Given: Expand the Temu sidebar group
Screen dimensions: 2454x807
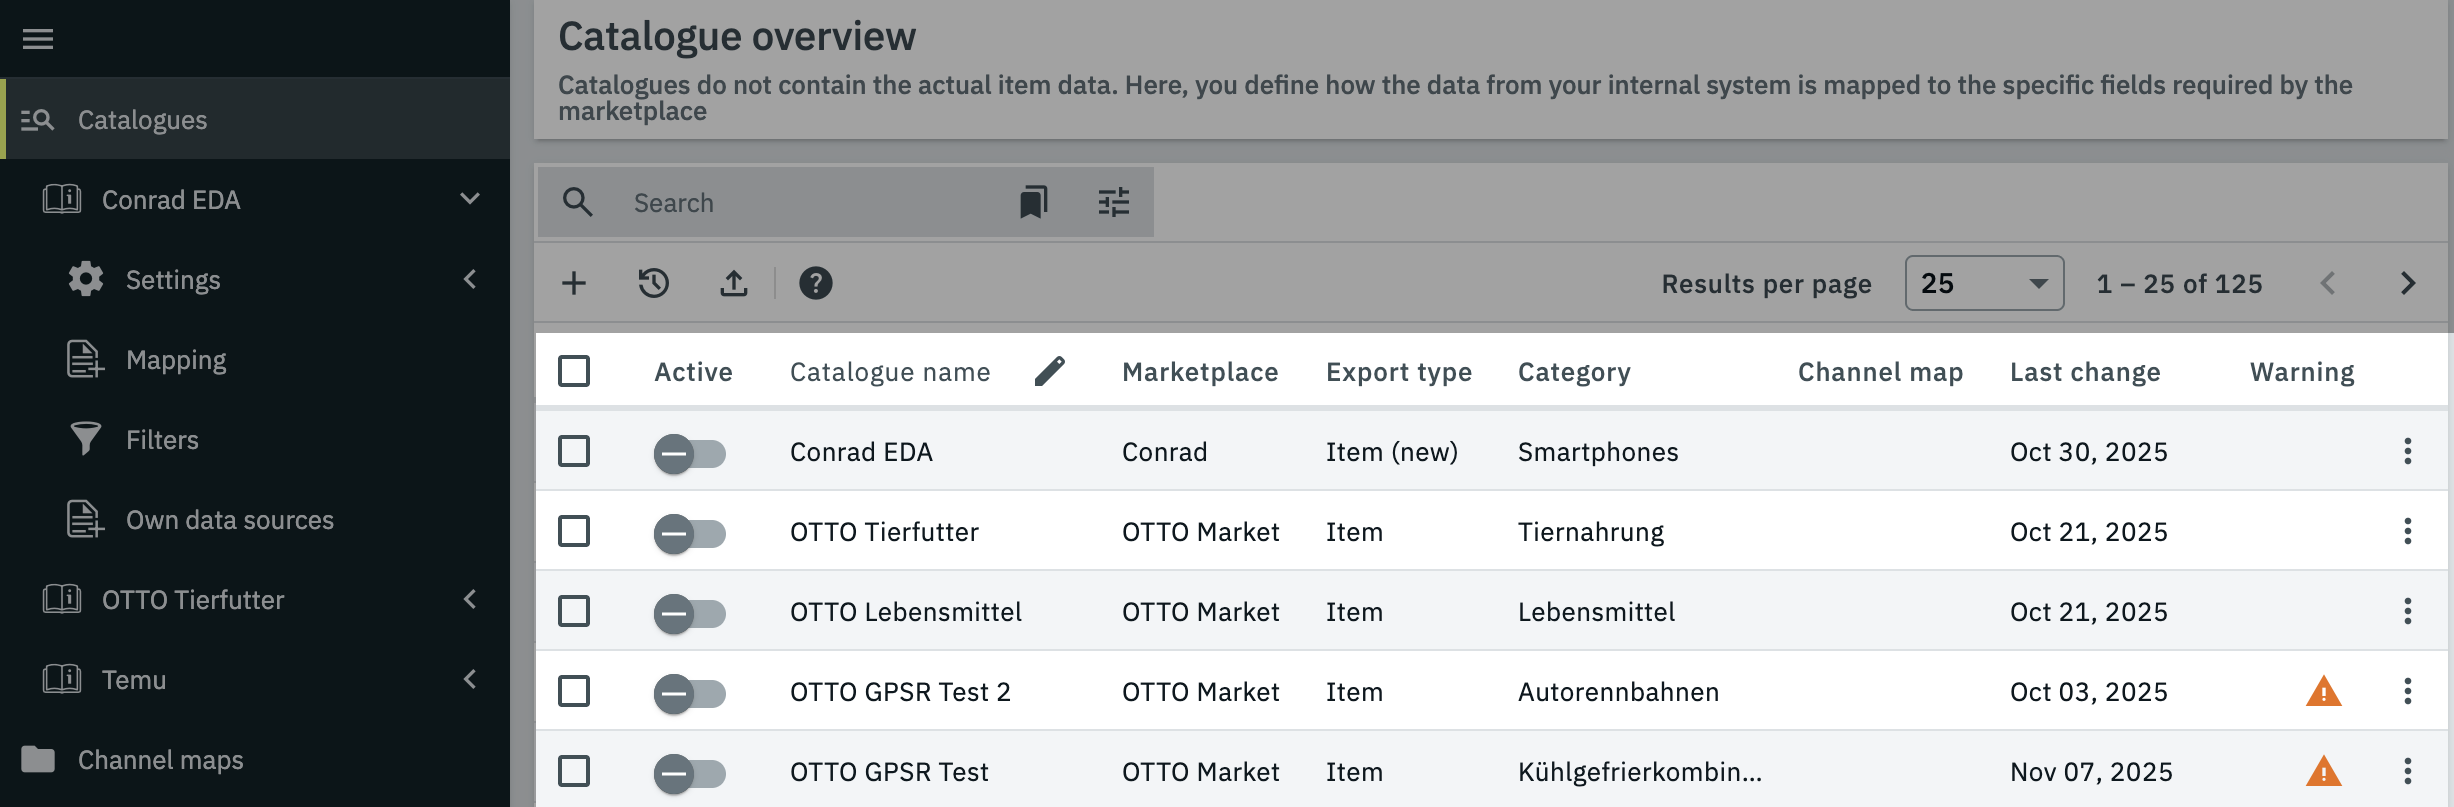Looking at the screenshot, I should [470, 679].
